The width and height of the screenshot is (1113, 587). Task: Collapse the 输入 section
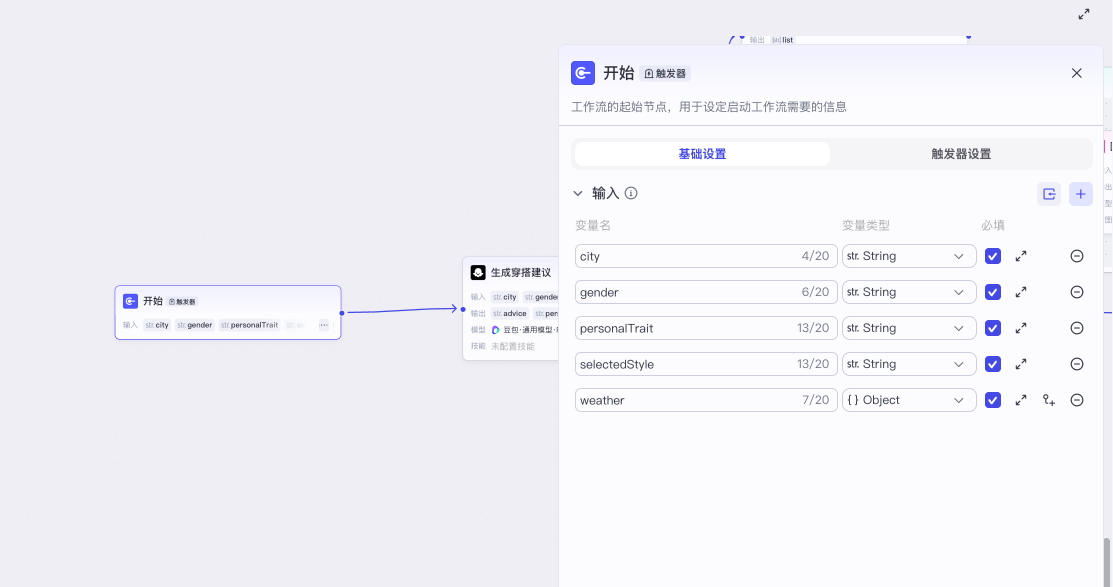coord(578,194)
